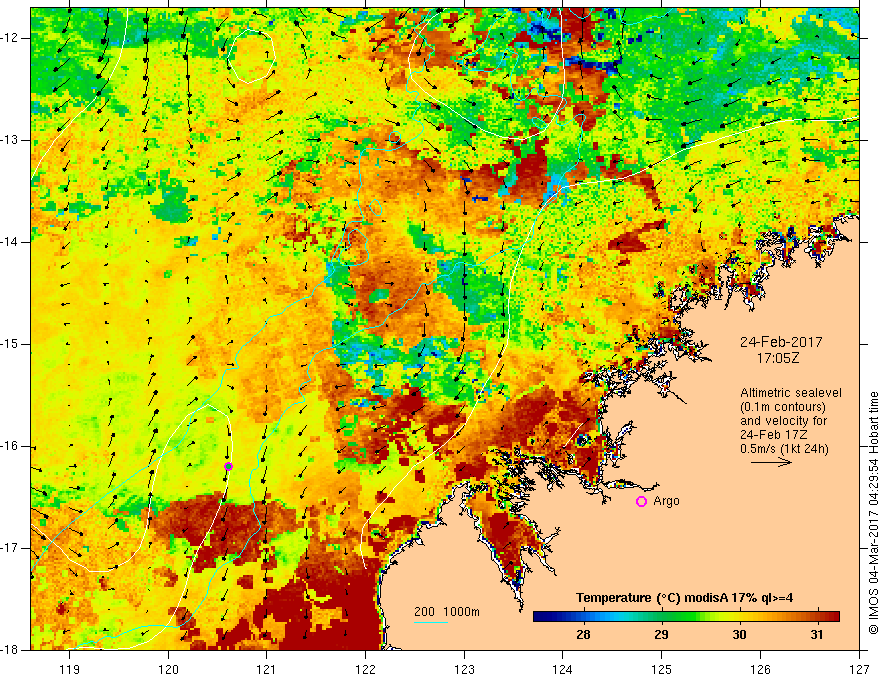Screen dimensions: 880x680
Task: Click the latitude label '-17'
Action: [x=11, y=548]
